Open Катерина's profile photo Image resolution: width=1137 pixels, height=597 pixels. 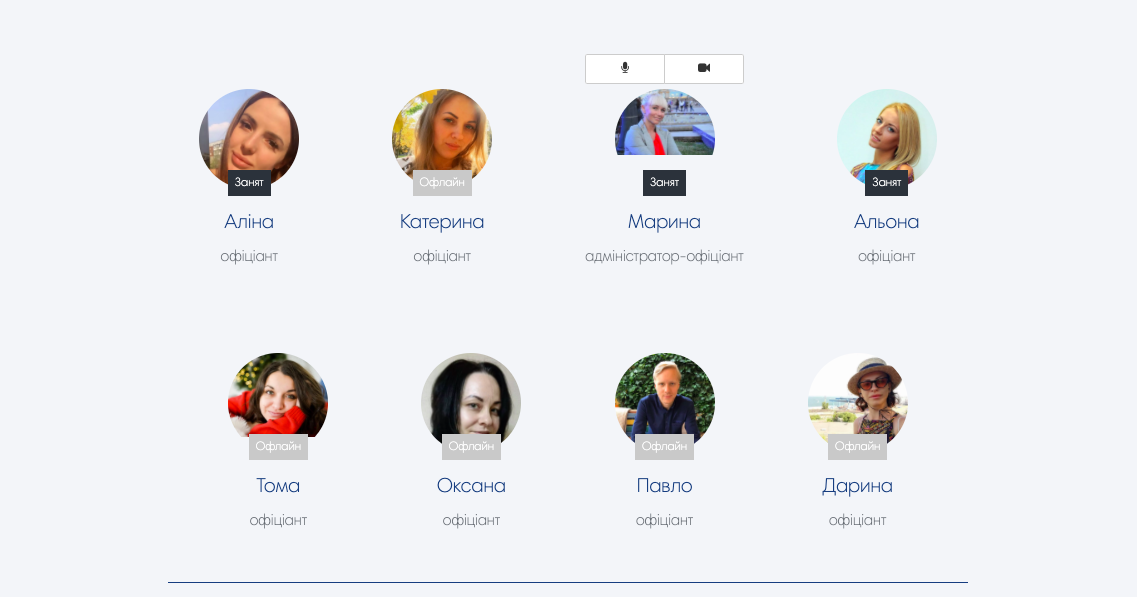[x=442, y=138]
